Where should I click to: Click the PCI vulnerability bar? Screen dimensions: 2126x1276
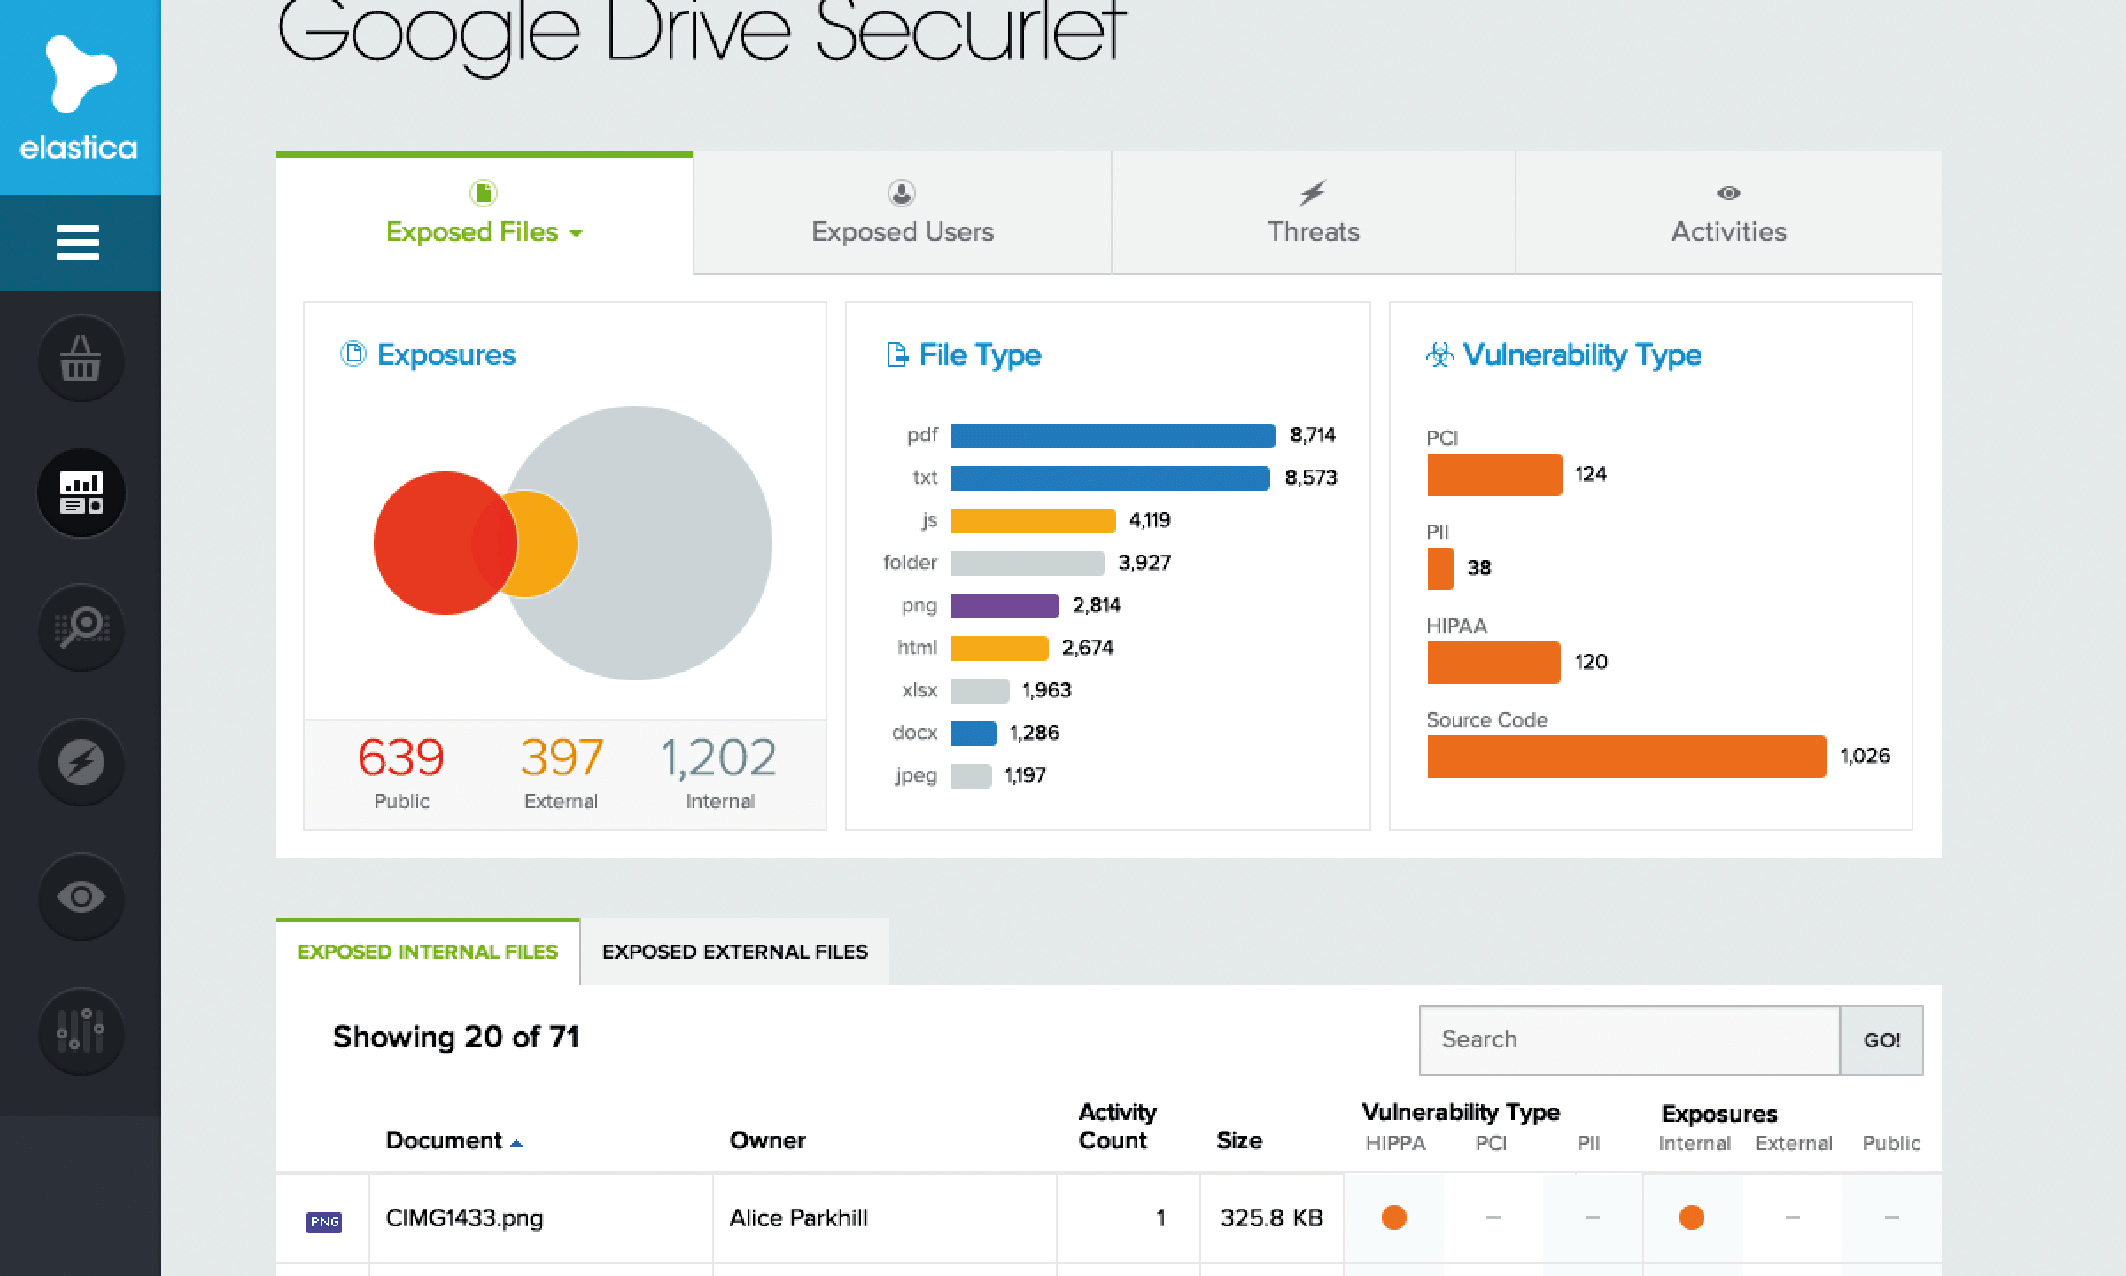pyautogui.click(x=1495, y=474)
